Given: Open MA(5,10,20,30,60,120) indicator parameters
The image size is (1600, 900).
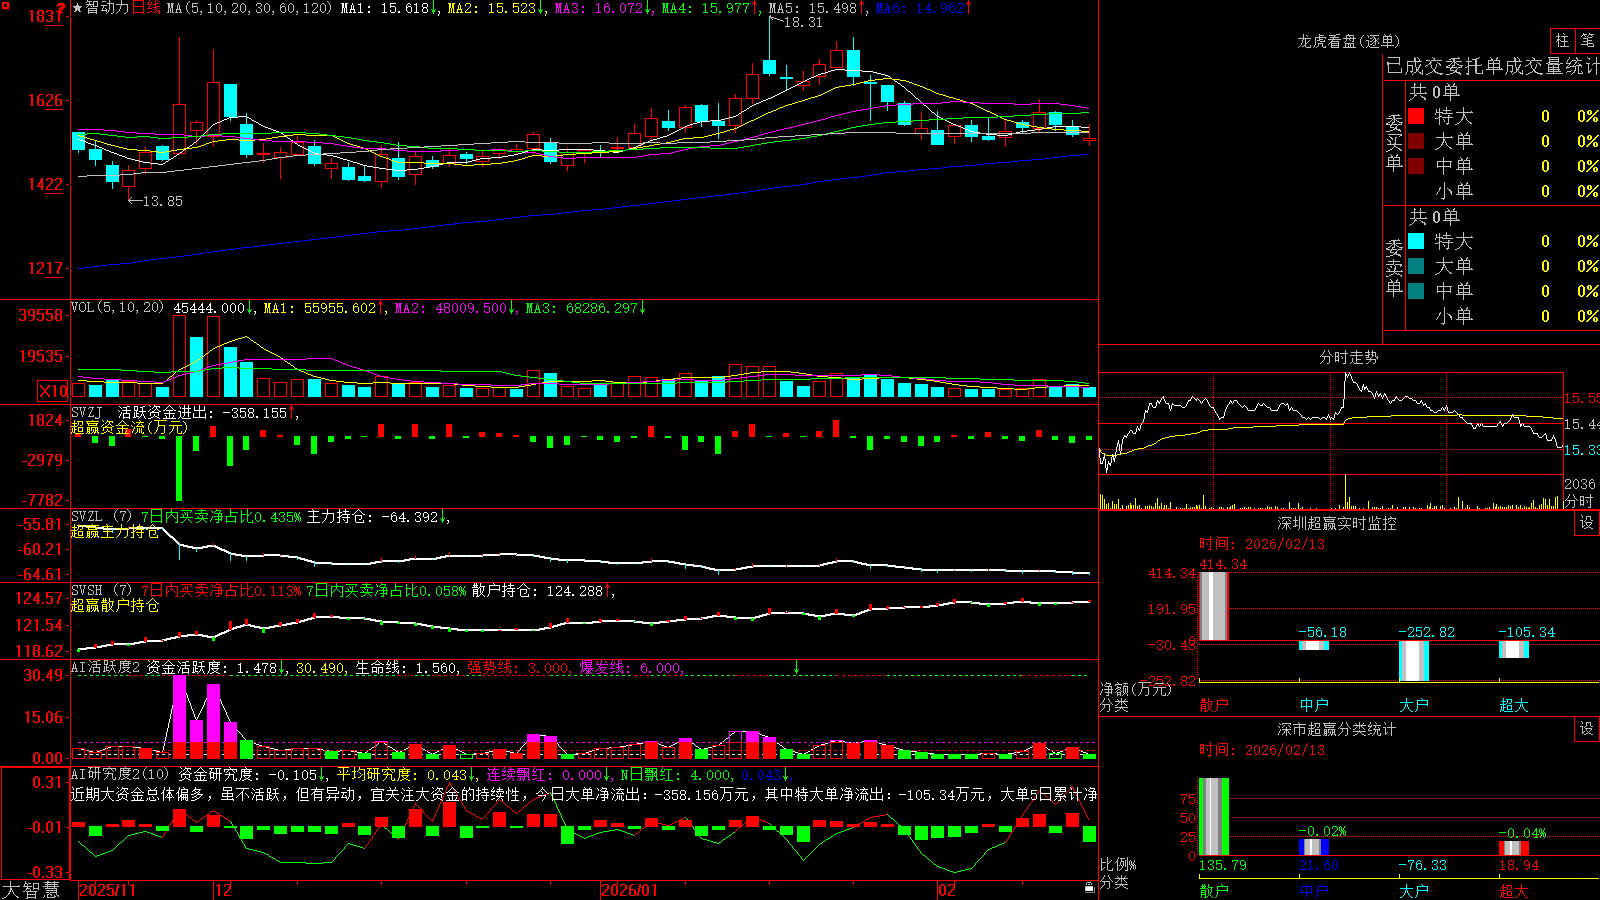Looking at the screenshot, I should point(249,8).
